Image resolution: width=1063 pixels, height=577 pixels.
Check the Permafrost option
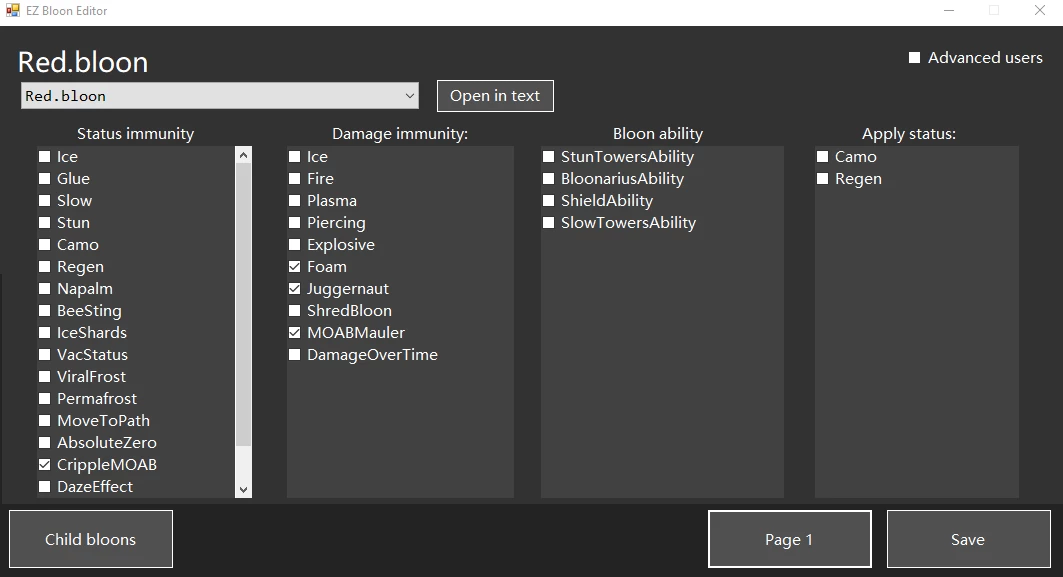(45, 398)
